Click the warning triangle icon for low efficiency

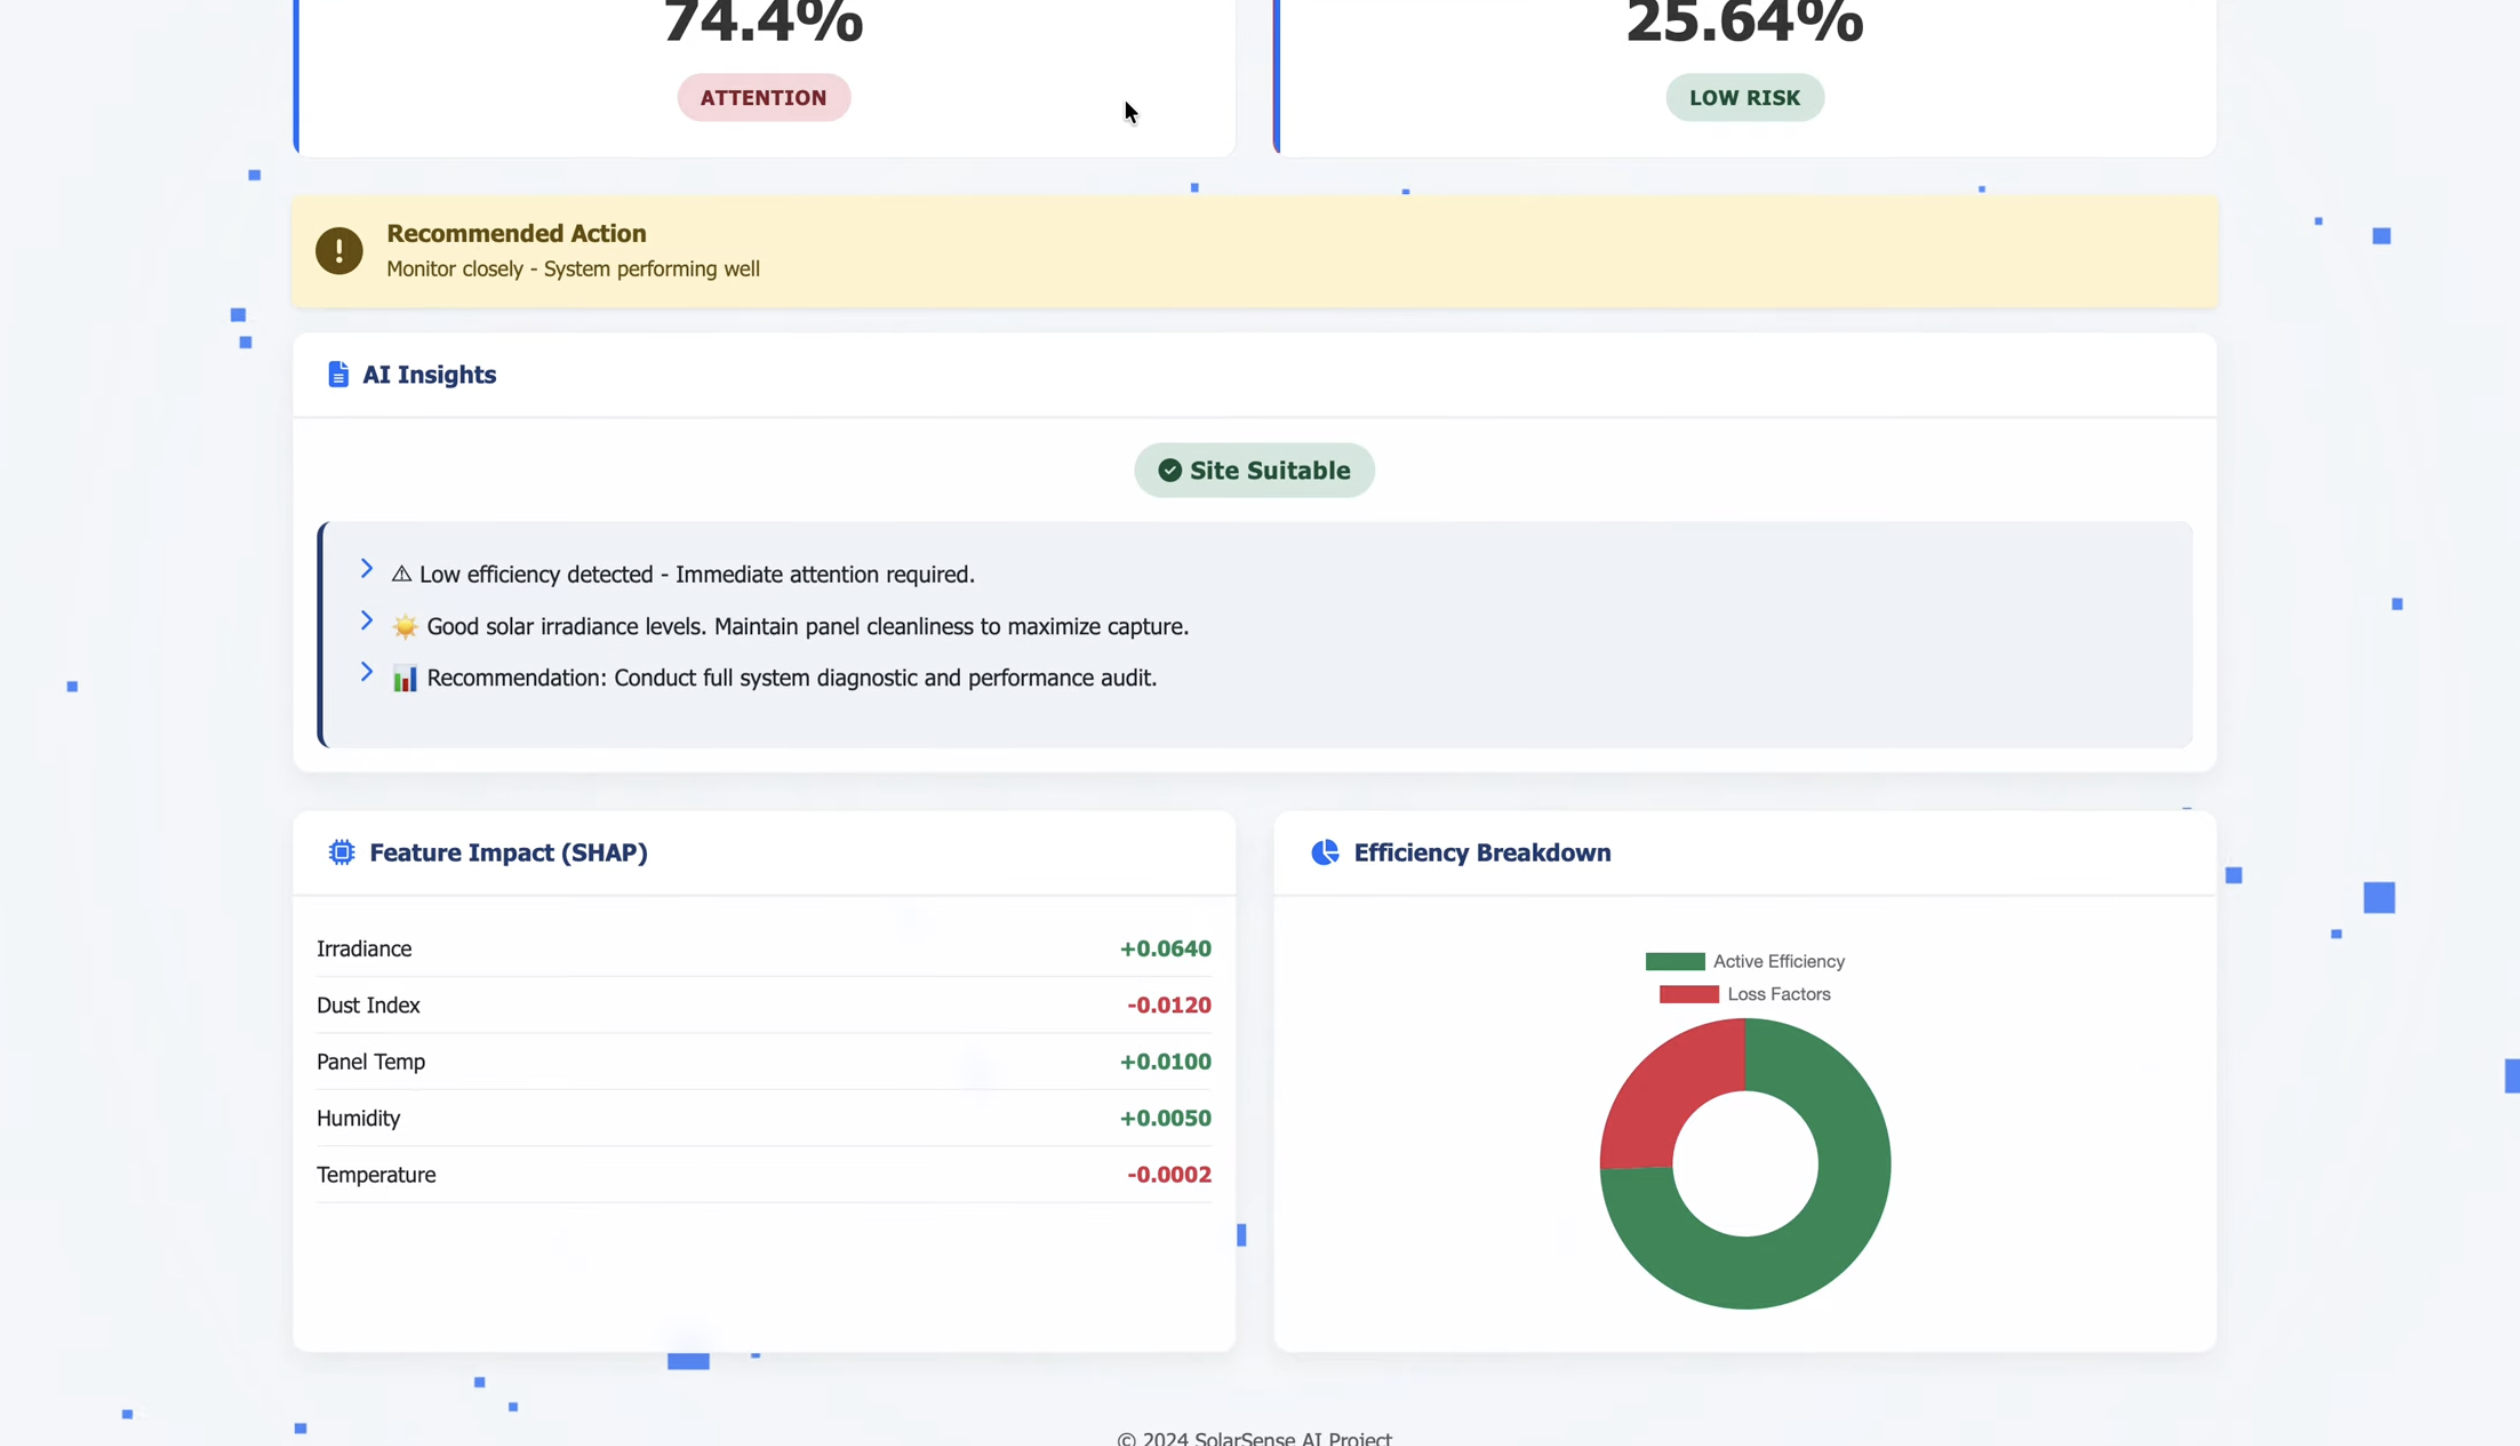click(401, 574)
